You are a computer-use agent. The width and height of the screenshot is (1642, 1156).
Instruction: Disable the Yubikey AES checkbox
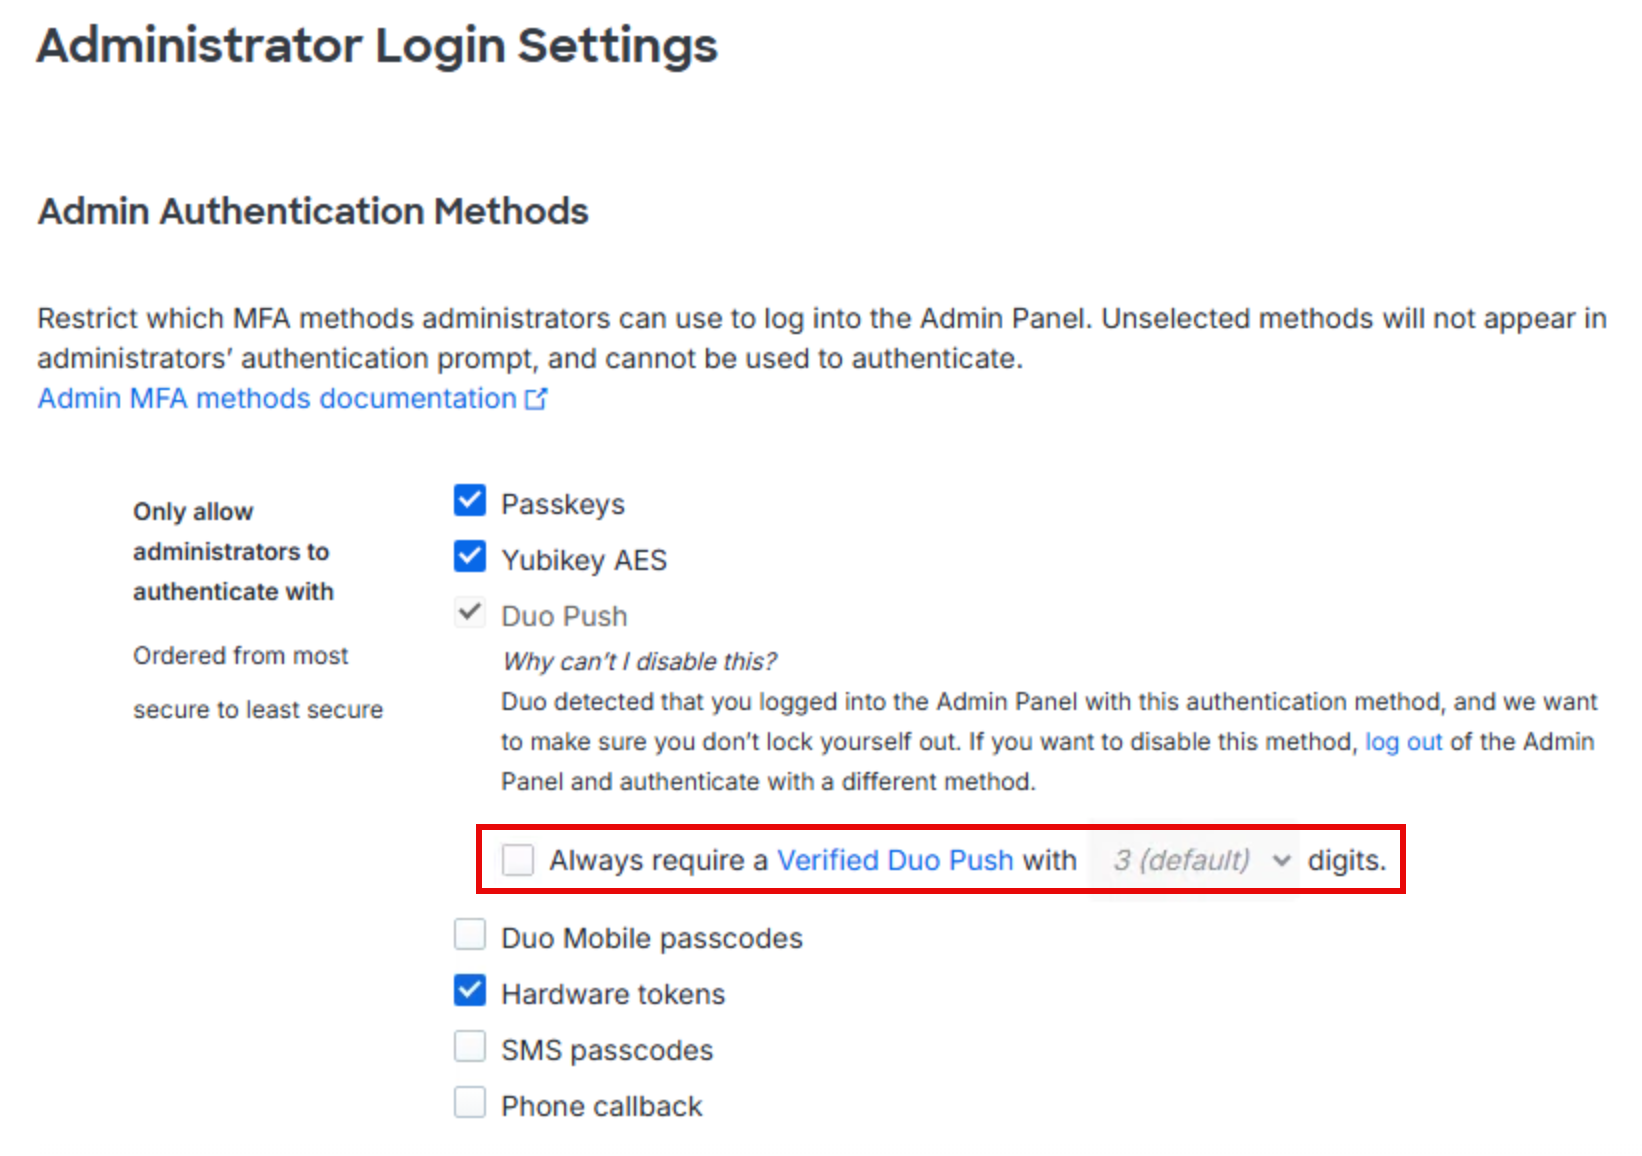click(470, 556)
